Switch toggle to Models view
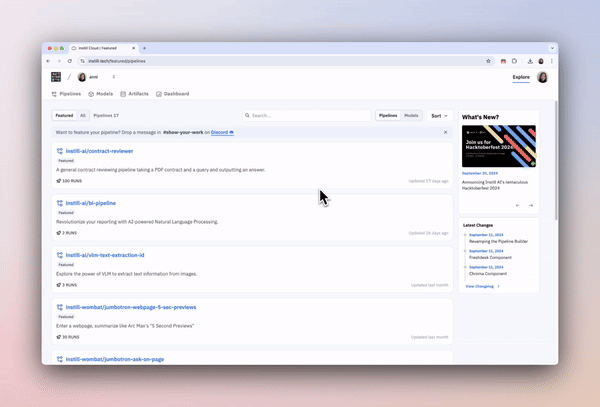 (x=411, y=116)
